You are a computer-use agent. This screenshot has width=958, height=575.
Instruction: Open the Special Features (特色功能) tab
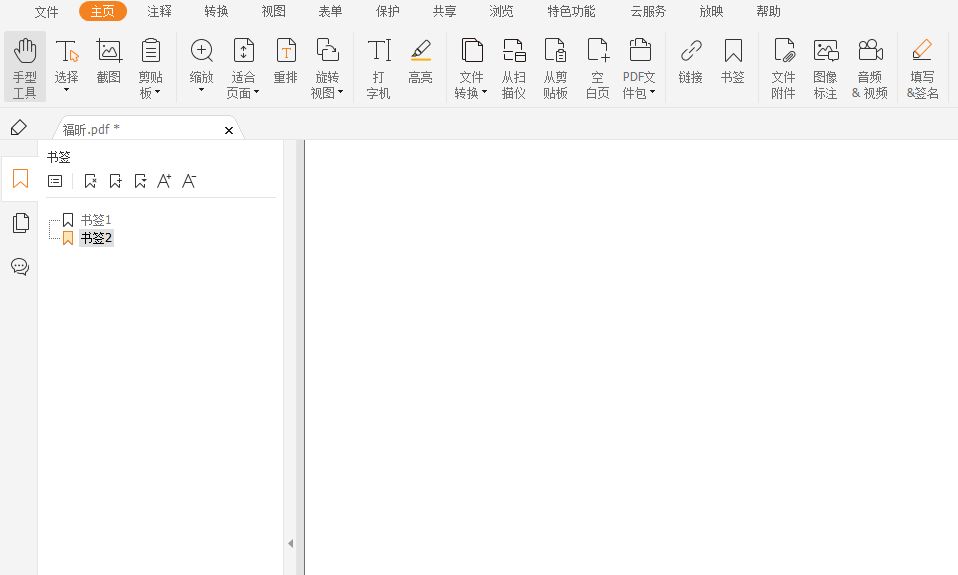(571, 12)
